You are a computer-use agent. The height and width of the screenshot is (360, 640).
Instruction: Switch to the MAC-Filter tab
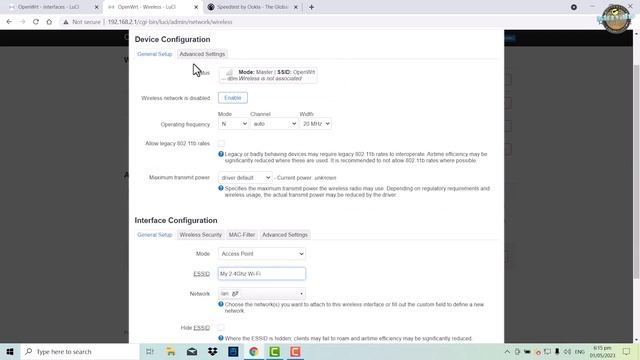tap(242, 235)
